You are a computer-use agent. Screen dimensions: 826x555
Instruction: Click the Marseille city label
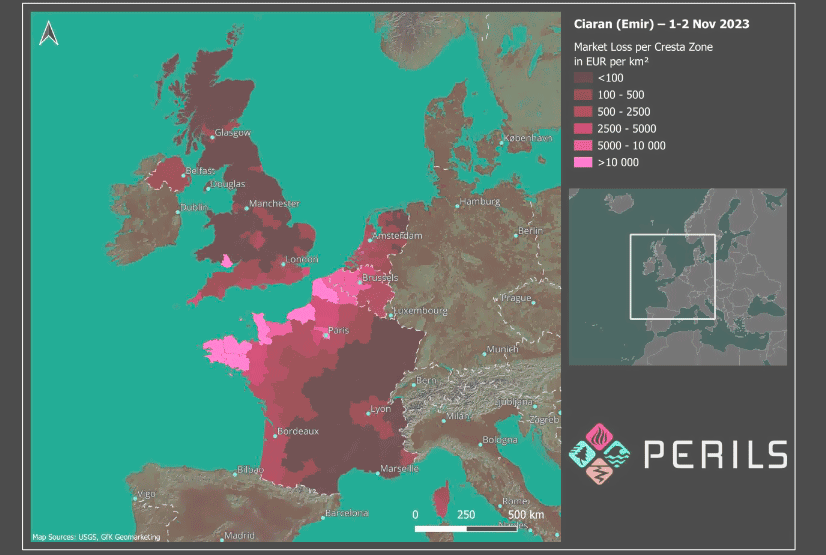pyautogui.click(x=399, y=469)
